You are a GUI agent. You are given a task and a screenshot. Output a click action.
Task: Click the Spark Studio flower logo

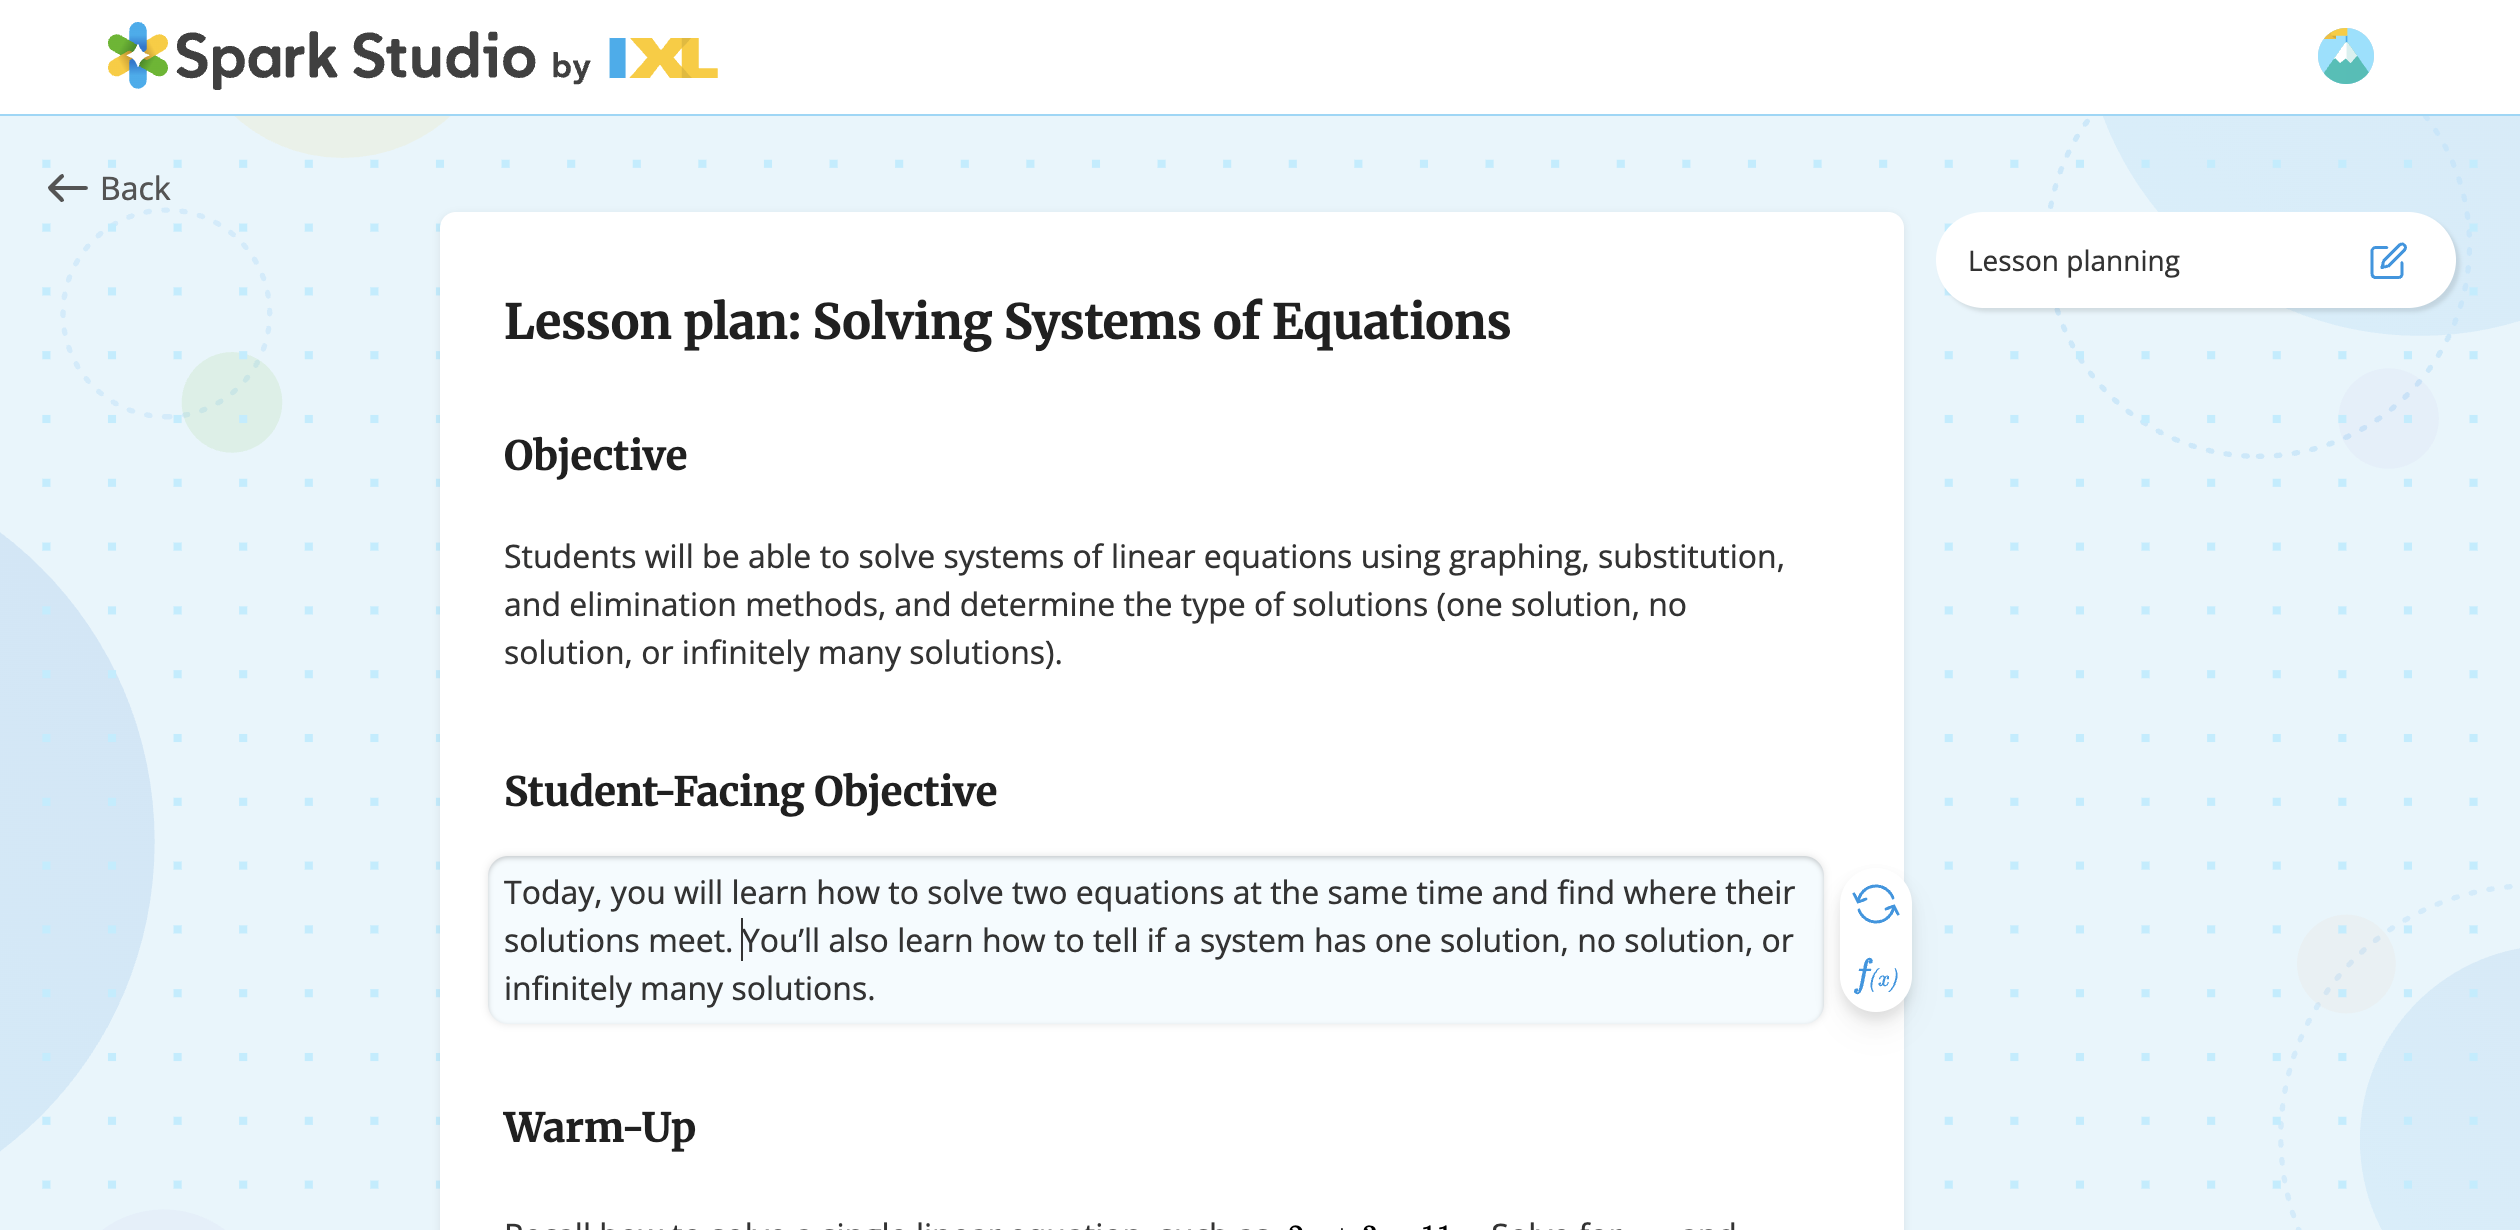pyautogui.click(x=136, y=56)
